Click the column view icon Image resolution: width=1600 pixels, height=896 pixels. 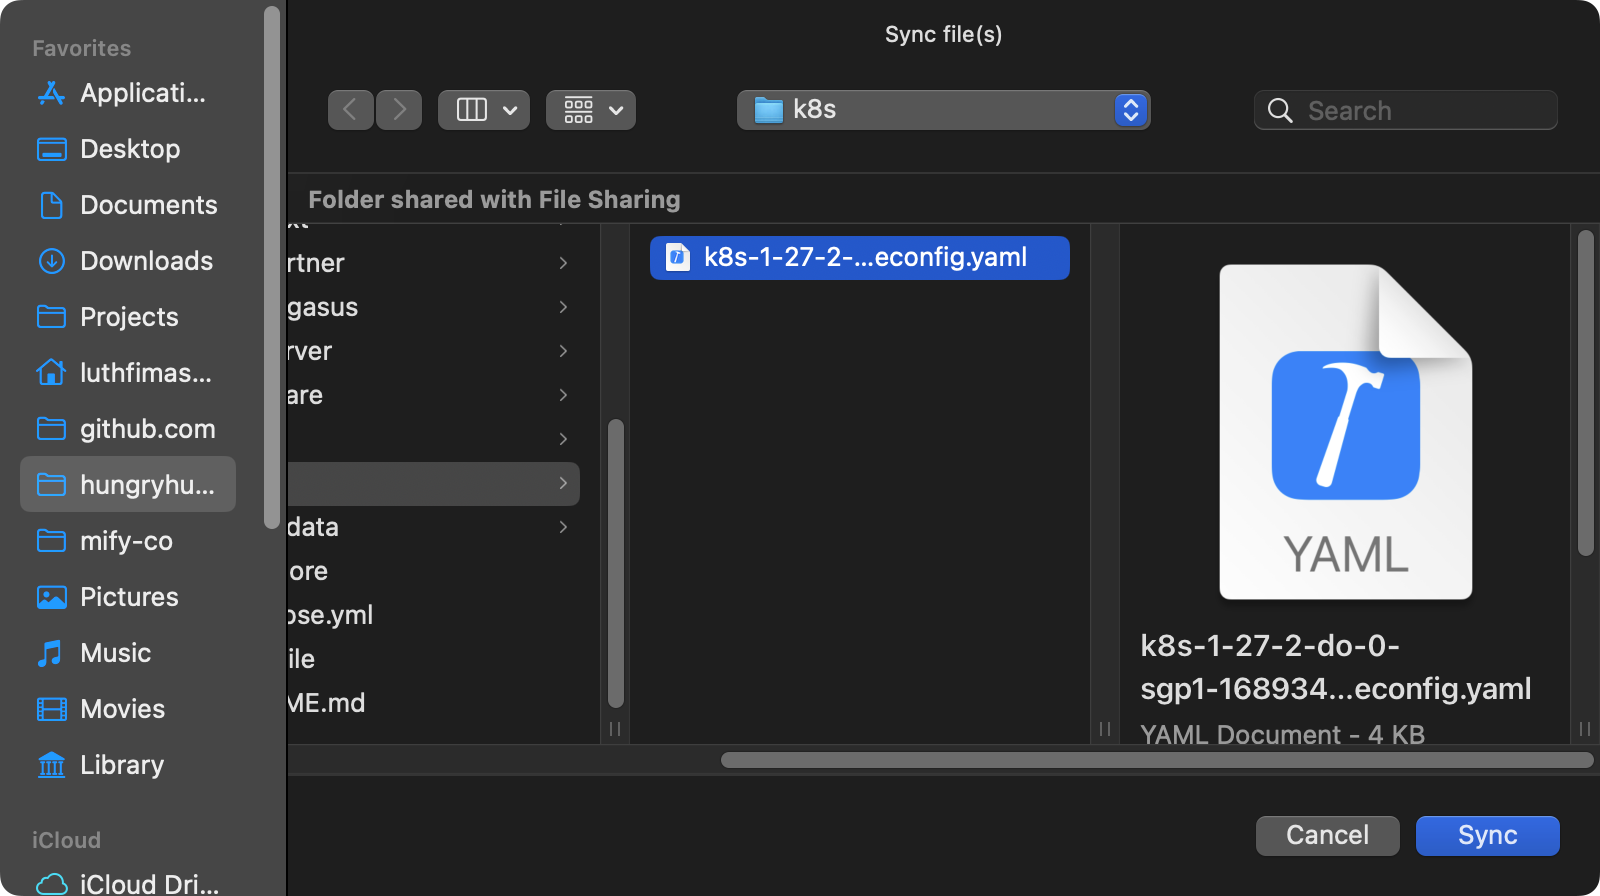point(471,110)
